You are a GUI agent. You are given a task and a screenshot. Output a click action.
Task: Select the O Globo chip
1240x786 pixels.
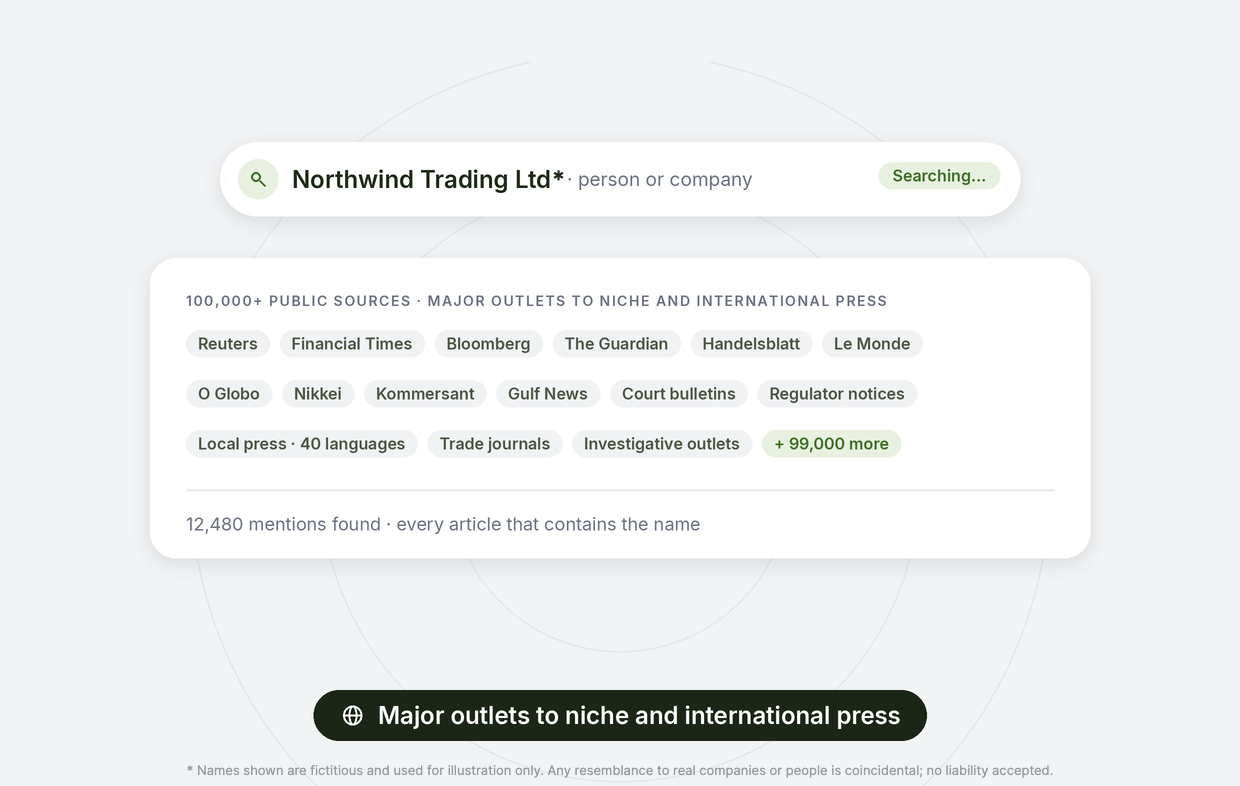[x=229, y=394]
